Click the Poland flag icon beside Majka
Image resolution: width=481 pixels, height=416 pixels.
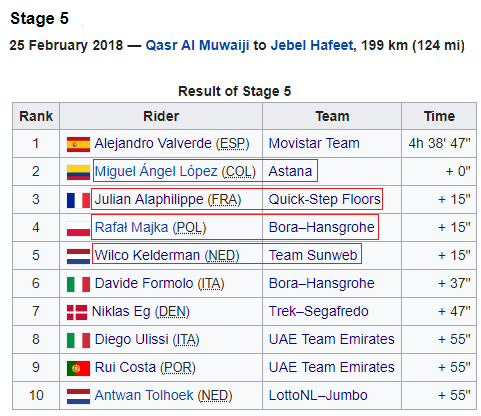click(78, 228)
